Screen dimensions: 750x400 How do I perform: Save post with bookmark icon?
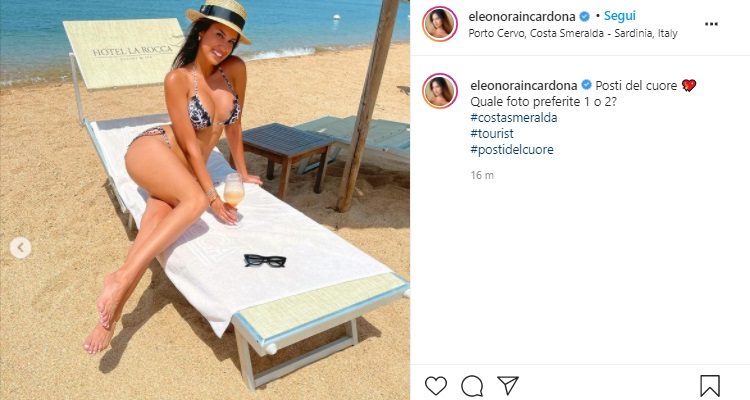[x=710, y=386]
